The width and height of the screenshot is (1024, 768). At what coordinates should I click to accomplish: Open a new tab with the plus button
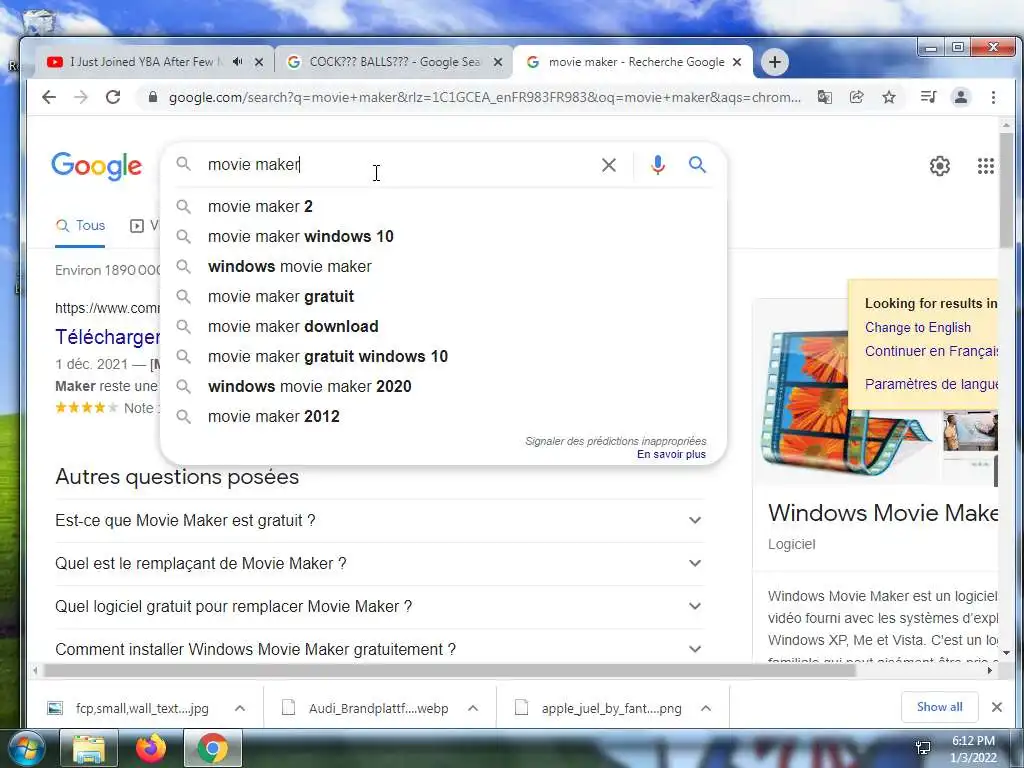point(775,62)
